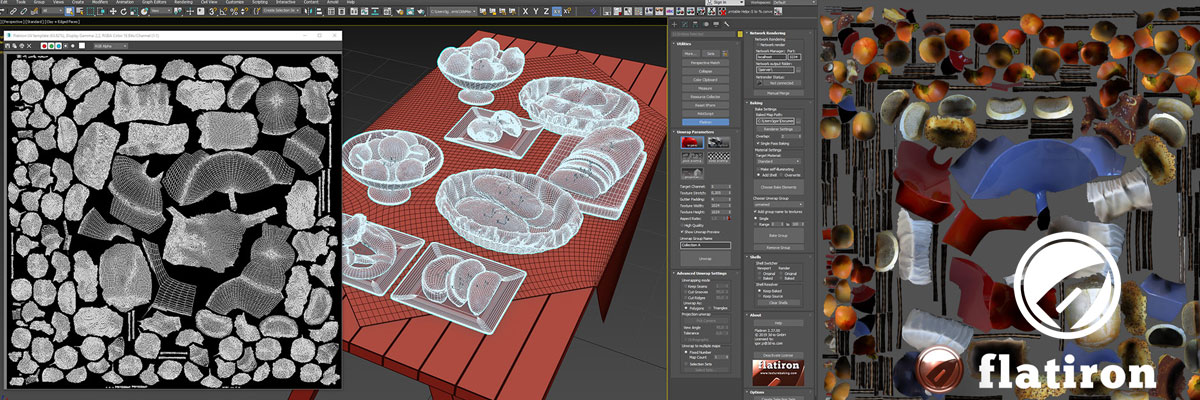This screenshot has width=1200, height=400.
Task: Open RGB Alpha dropdown in UV Template window
Action: click(x=110, y=46)
